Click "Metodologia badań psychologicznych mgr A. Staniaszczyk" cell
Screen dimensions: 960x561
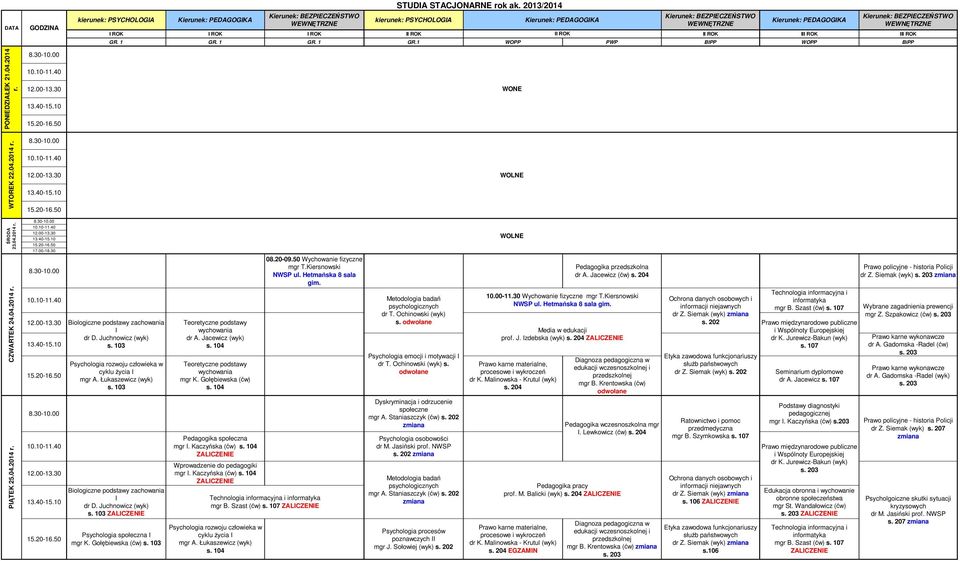tap(413, 489)
